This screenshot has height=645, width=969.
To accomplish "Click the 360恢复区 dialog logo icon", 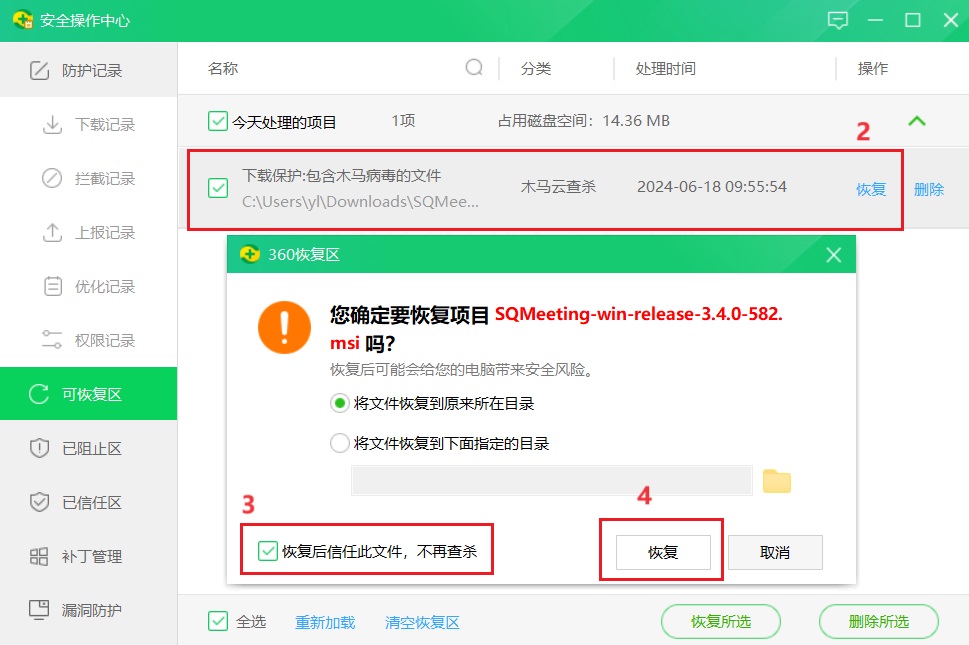I will tap(250, 254).
